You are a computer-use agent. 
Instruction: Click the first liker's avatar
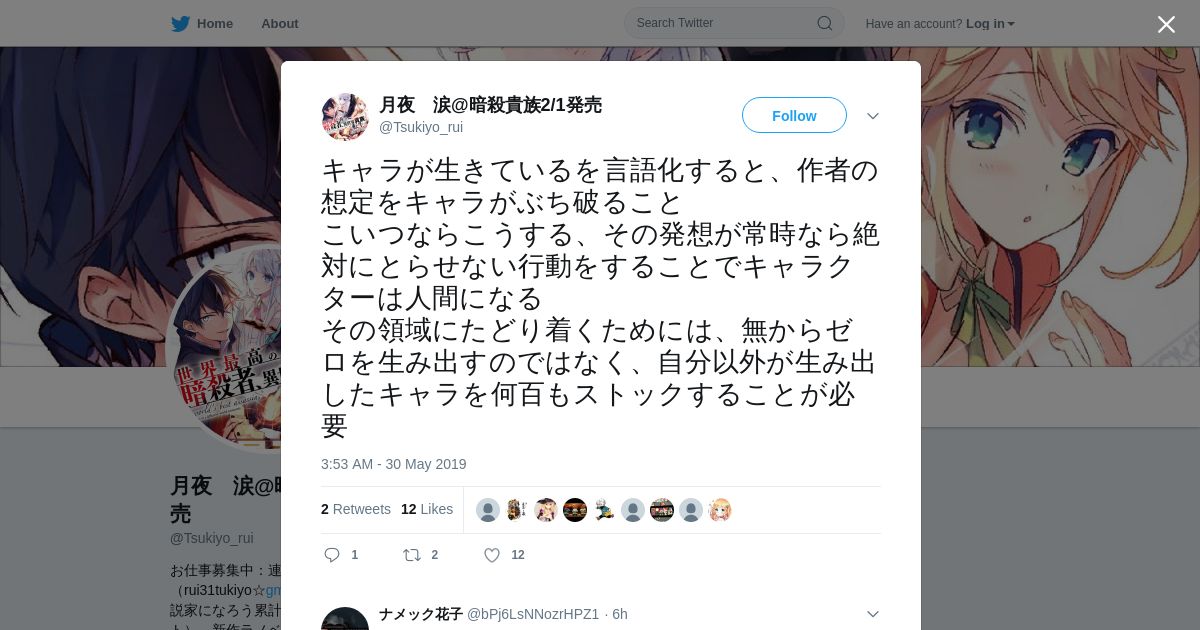488,510
